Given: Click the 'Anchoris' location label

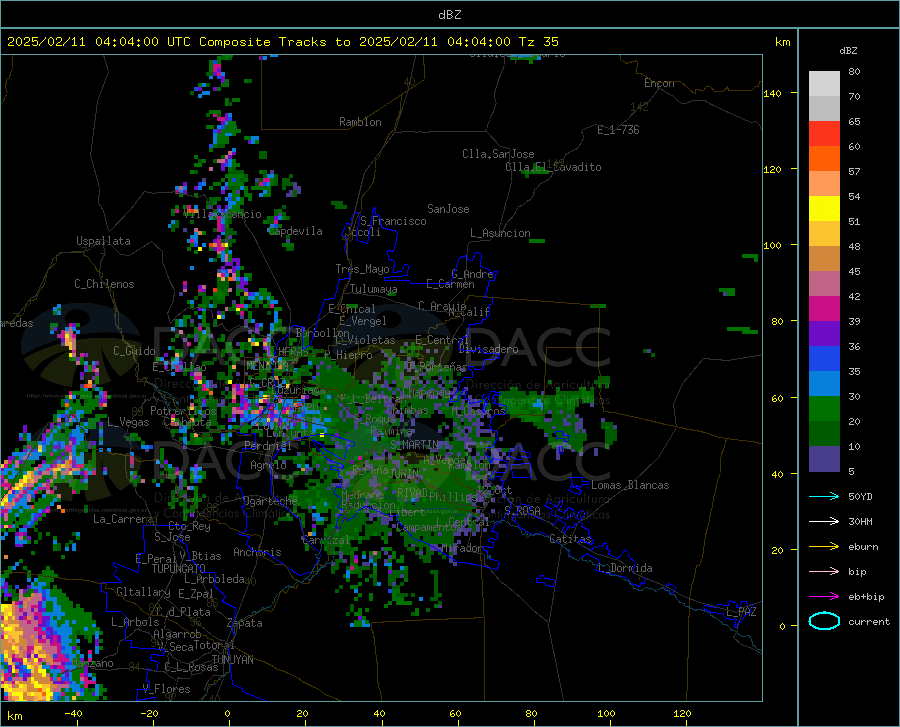Looking at the screenshot, I should [x=257, y=552].
